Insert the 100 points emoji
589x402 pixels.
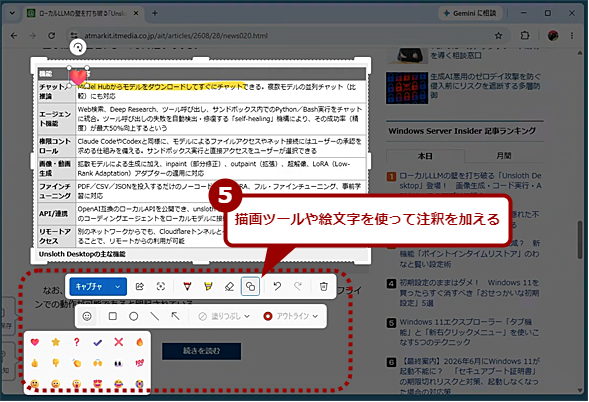140,363
